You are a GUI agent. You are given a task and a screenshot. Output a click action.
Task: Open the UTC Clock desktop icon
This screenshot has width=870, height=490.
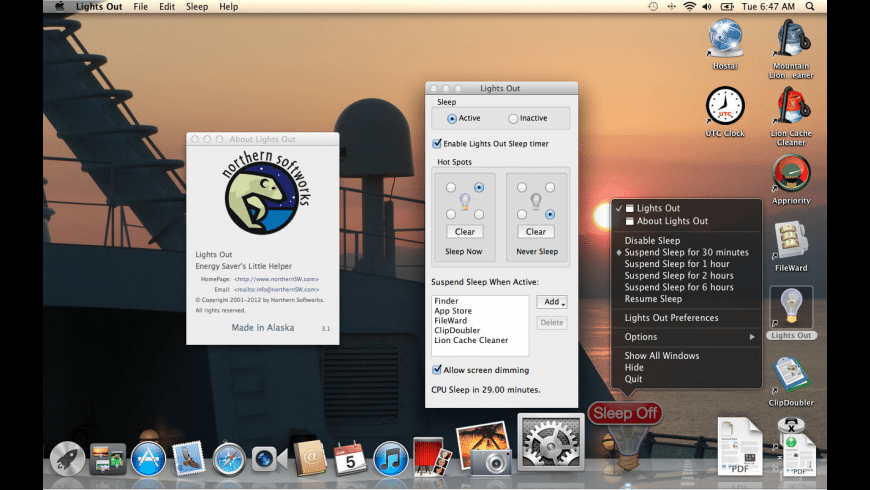(725, 107)
